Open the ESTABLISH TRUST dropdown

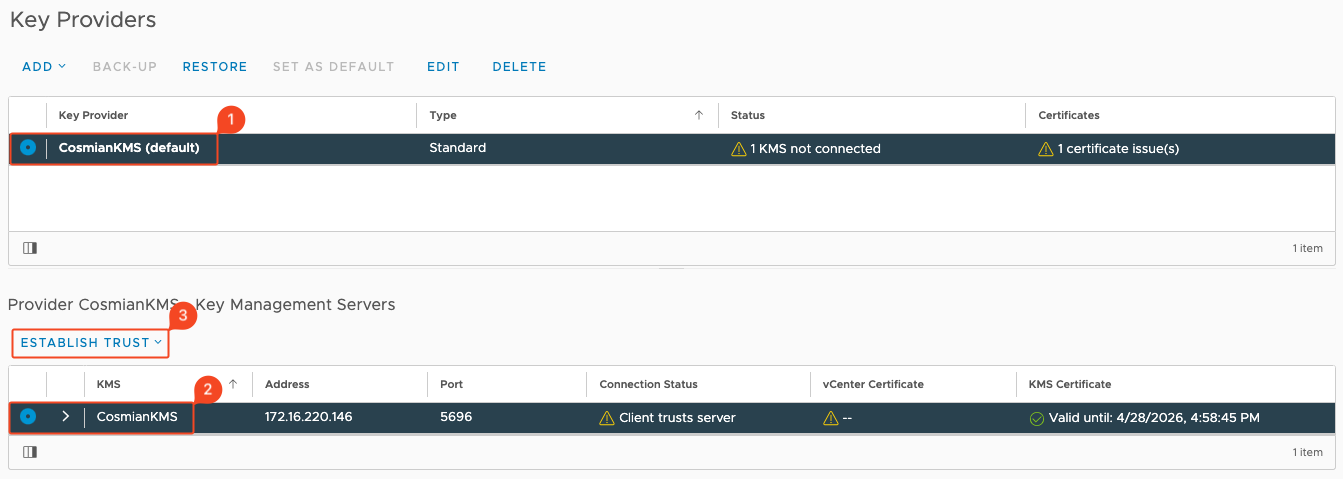point(91,343)
